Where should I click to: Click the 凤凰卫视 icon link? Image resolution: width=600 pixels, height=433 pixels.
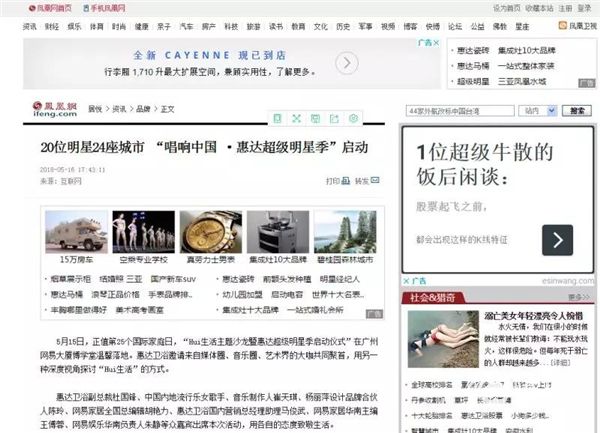578,26
